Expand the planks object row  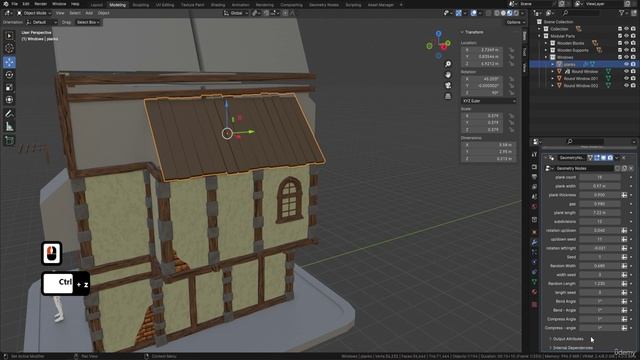(553, 64)
